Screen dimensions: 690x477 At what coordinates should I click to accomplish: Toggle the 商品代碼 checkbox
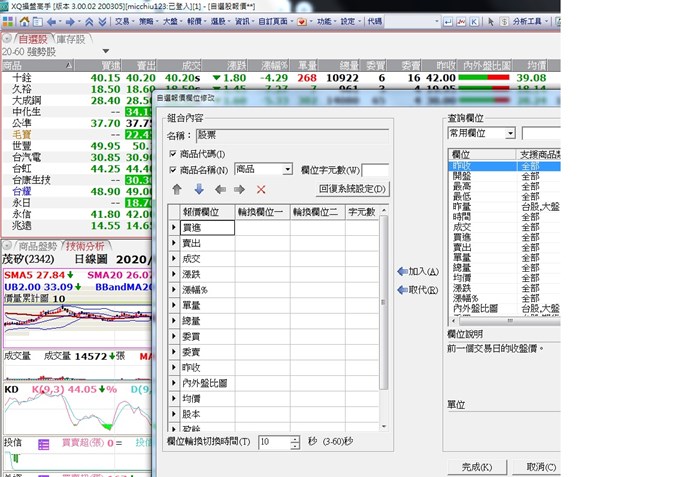172,153
